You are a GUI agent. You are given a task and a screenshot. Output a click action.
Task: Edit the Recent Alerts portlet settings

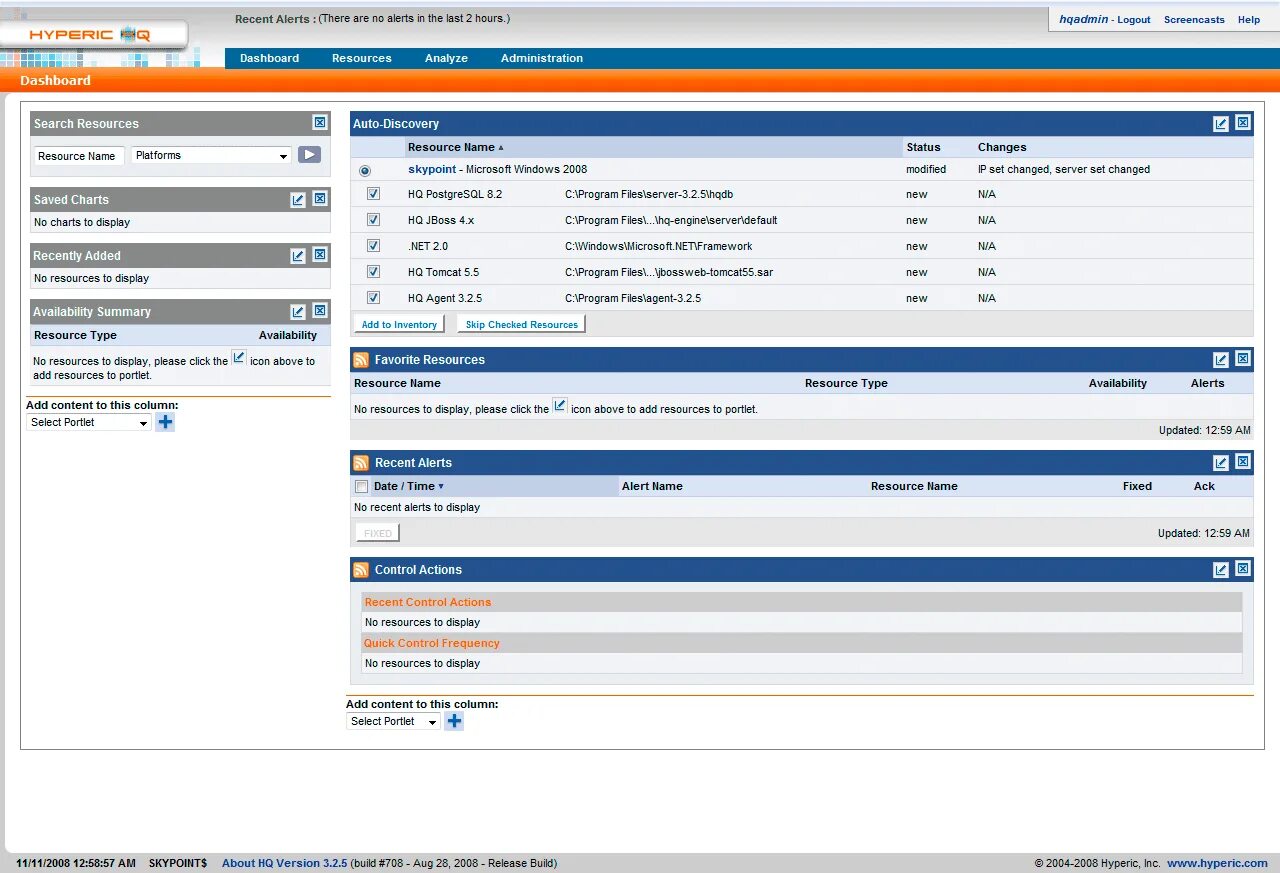1221,462
